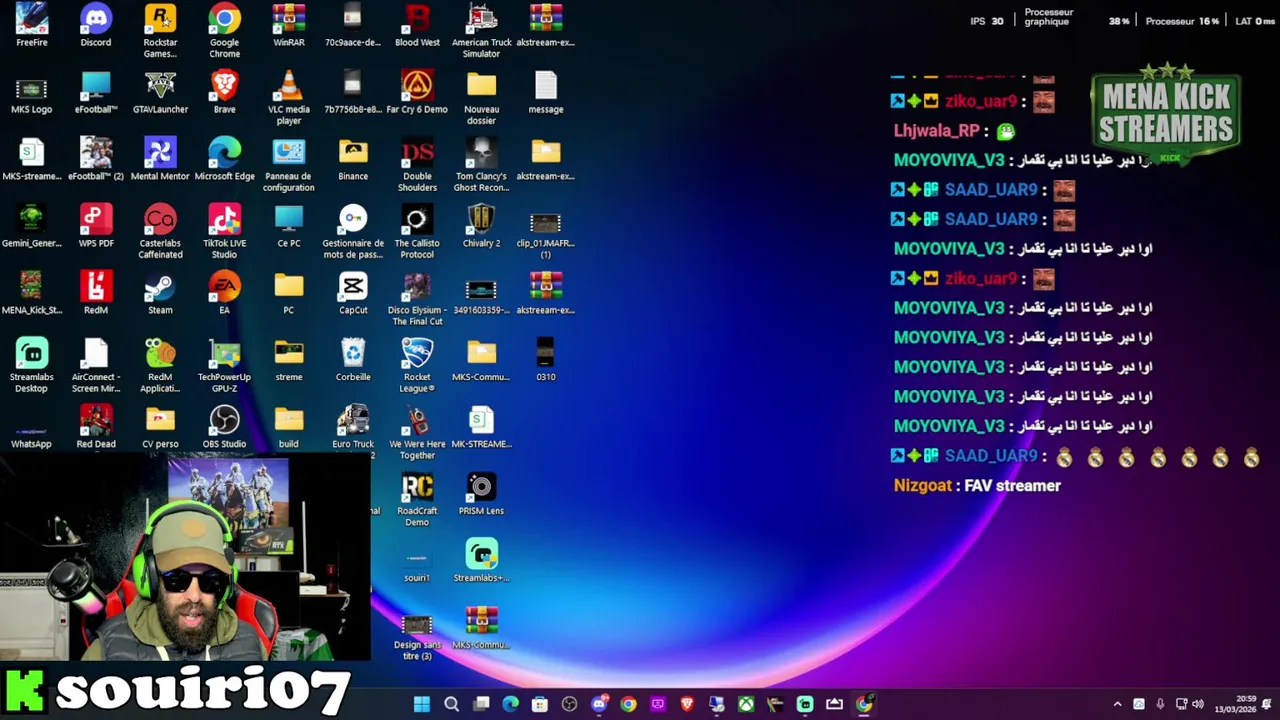The image size is (1280, 720).
Task: Open the WinRAR desktop shortcut
Action: [x=289, y=25]
